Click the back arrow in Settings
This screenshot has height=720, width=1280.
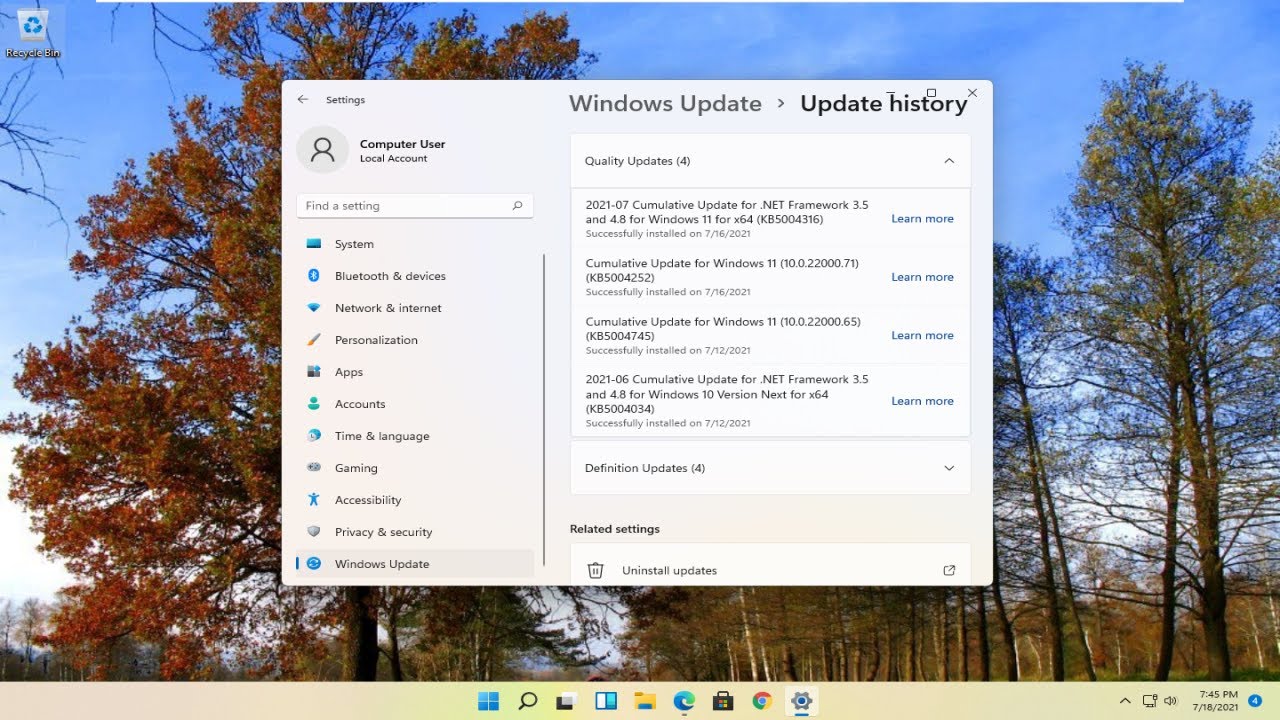pos(303,100)
